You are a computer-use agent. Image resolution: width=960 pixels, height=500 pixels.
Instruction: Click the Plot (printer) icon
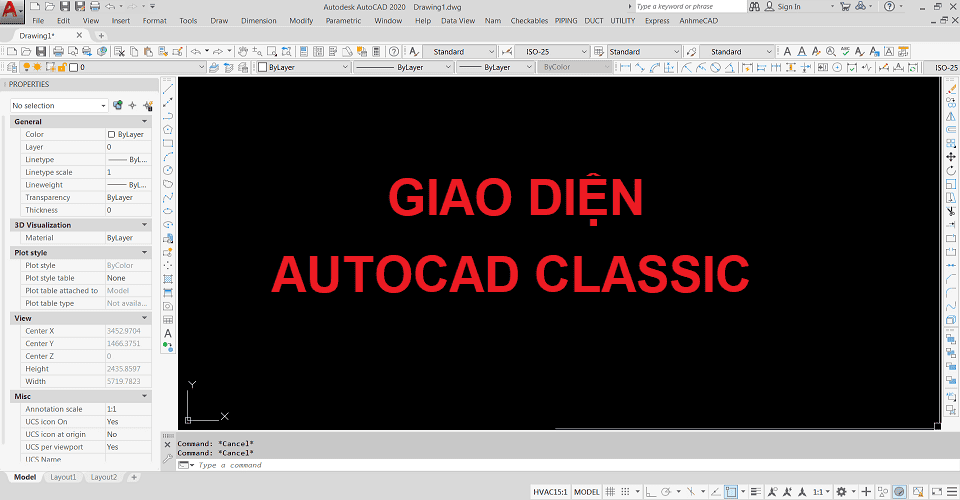tap(58, 51)
